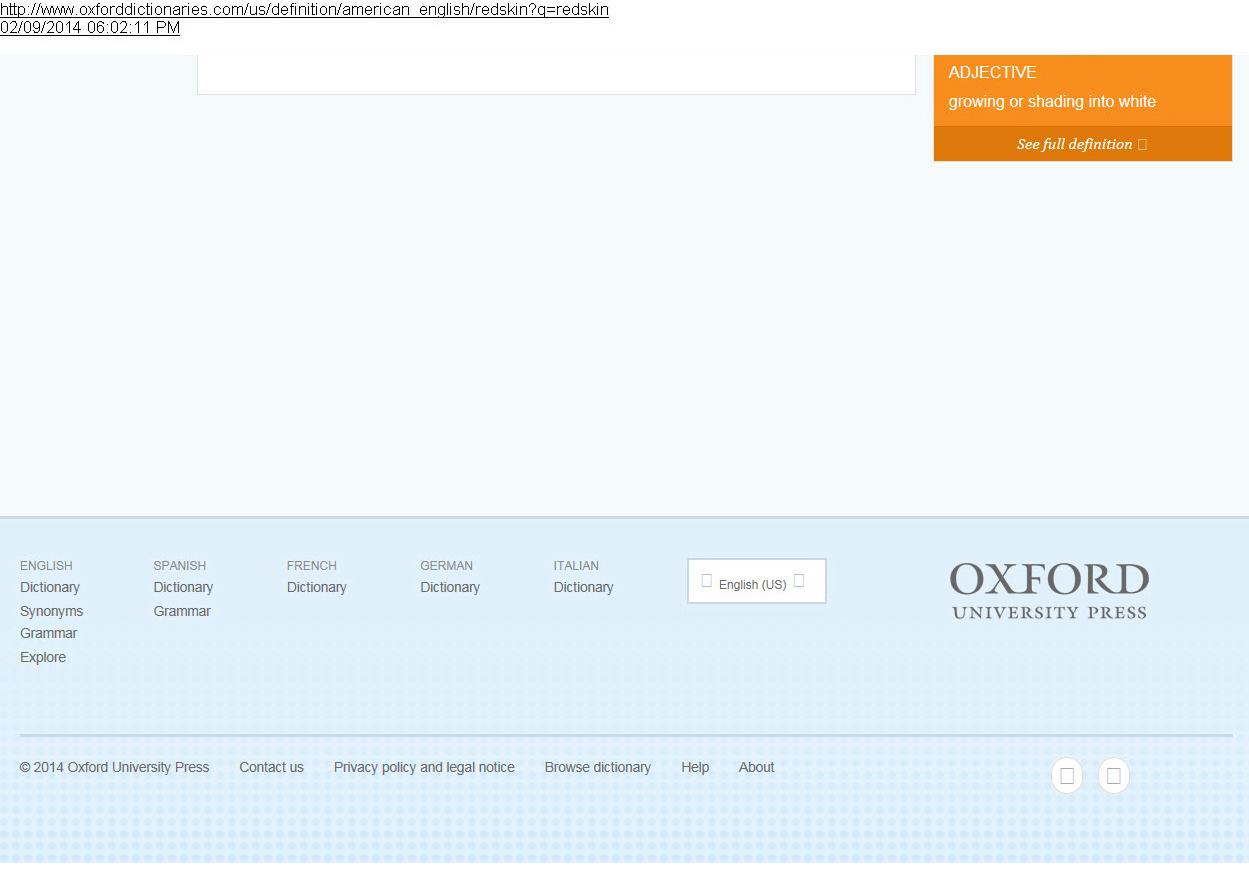The image size is (1249, 873).
Task: Open the French Dictionary link
Action: (x=316, y=587)
